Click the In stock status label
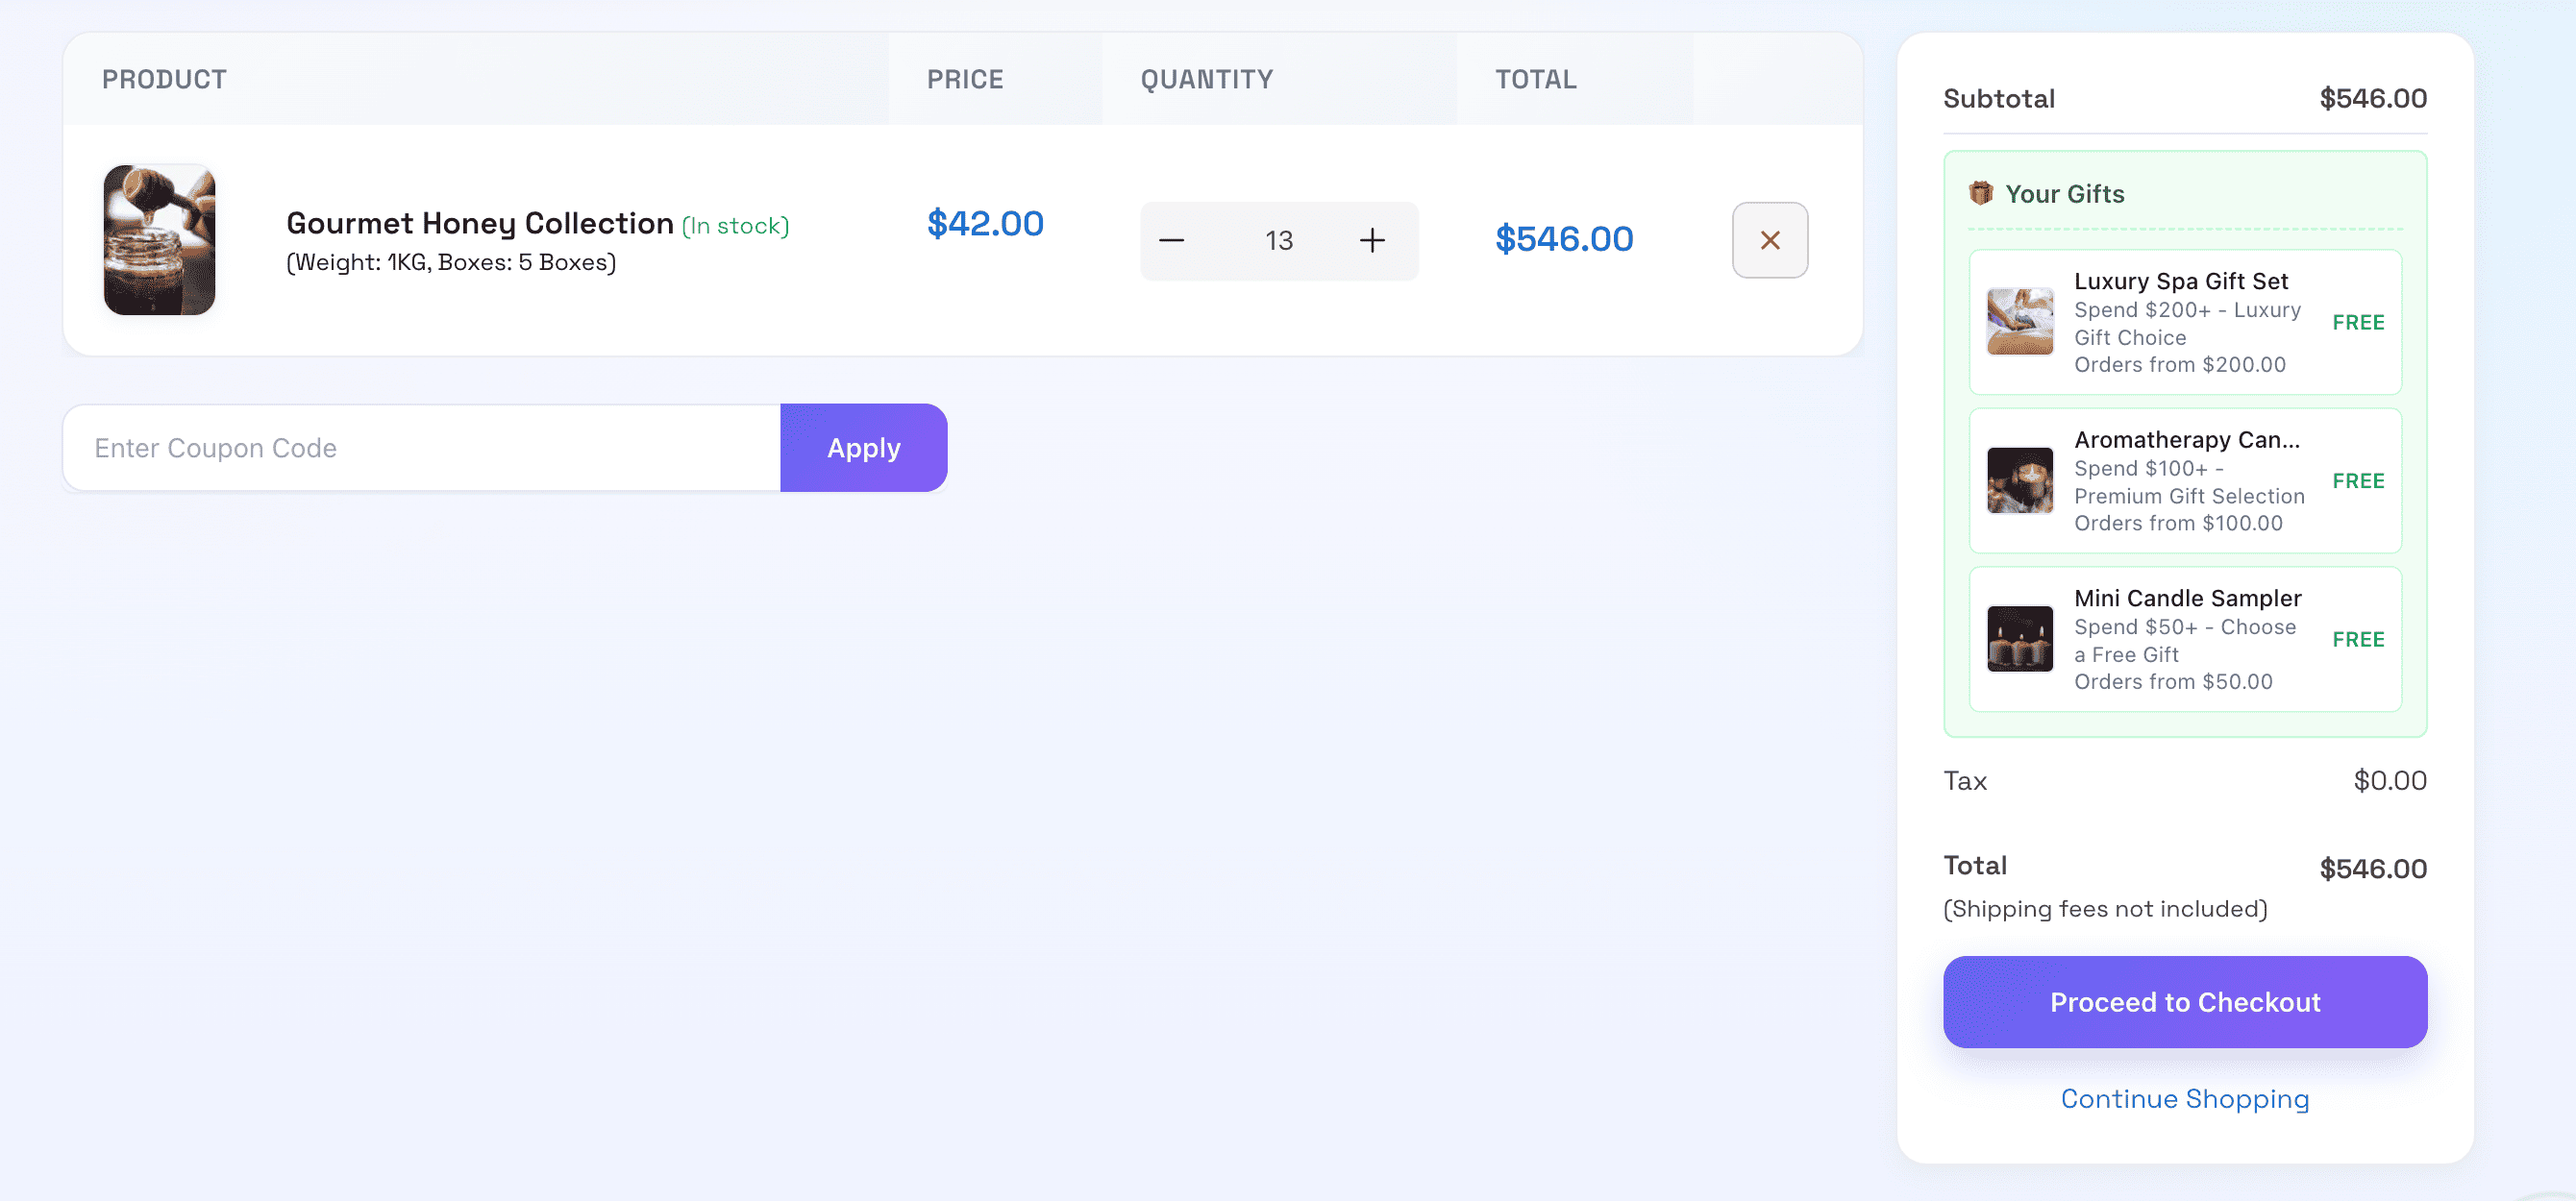2576x1201 pixels. pos(736,226)
